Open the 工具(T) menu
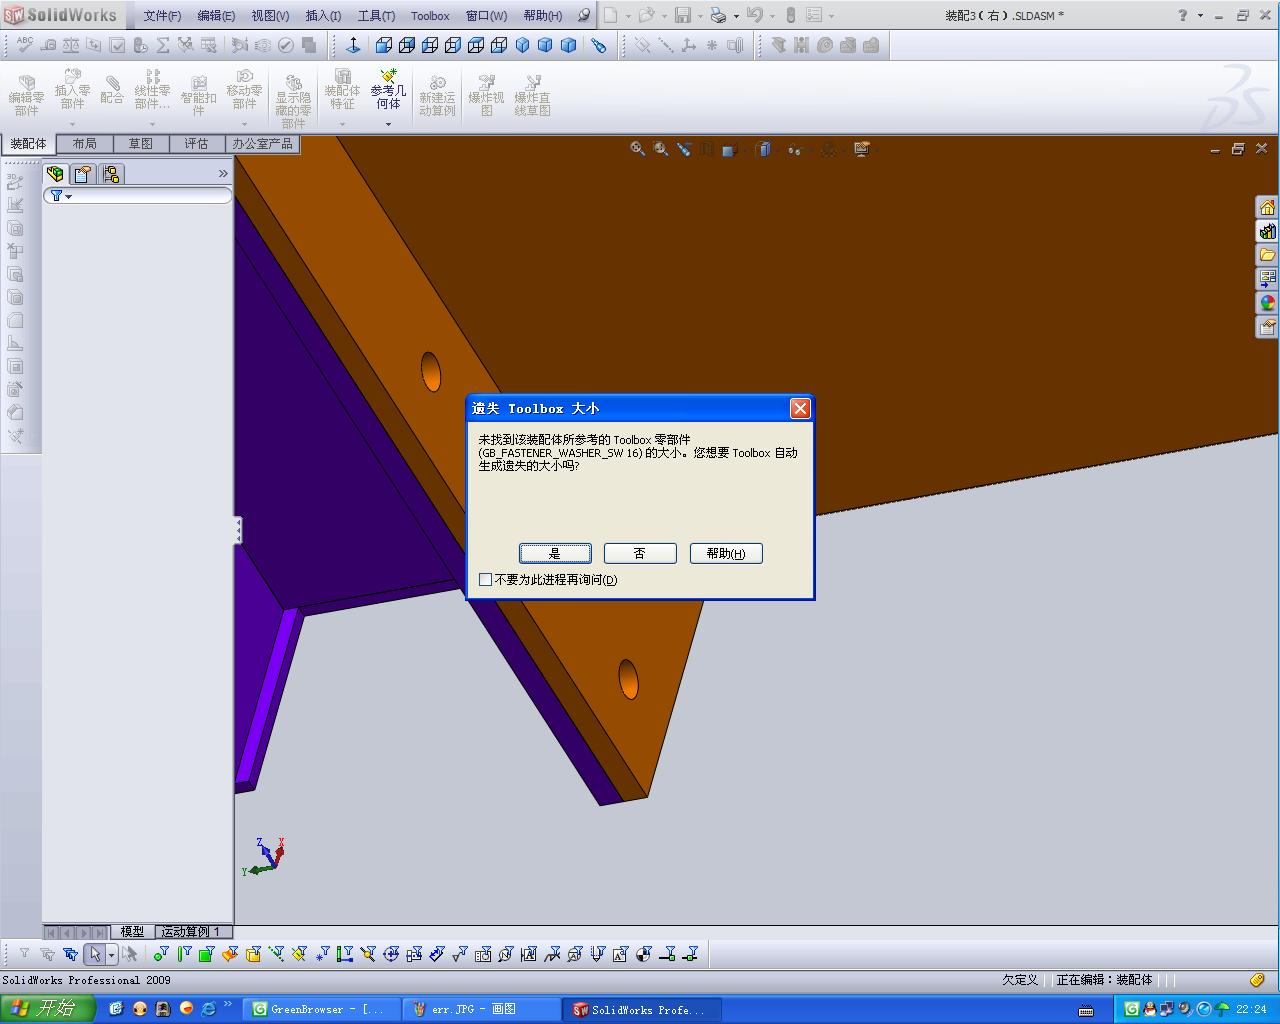Viewport: 1280px width, 1024px height. point(377,16)
